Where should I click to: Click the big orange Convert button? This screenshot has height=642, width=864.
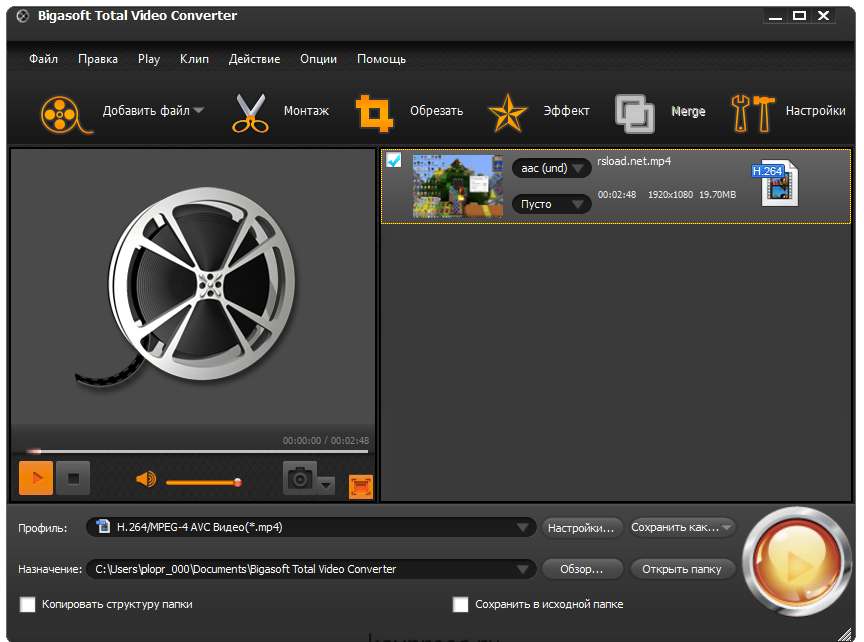click(x=796, y=563)
